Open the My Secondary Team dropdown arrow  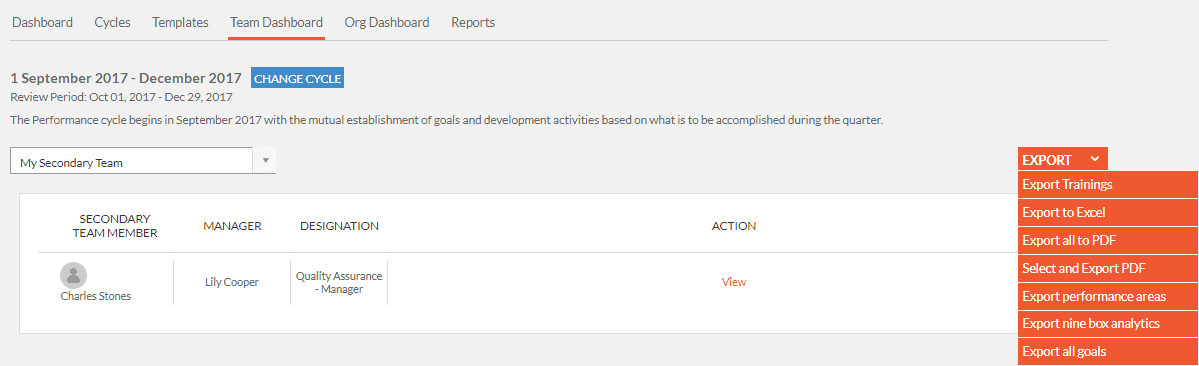tap(266, 161)
